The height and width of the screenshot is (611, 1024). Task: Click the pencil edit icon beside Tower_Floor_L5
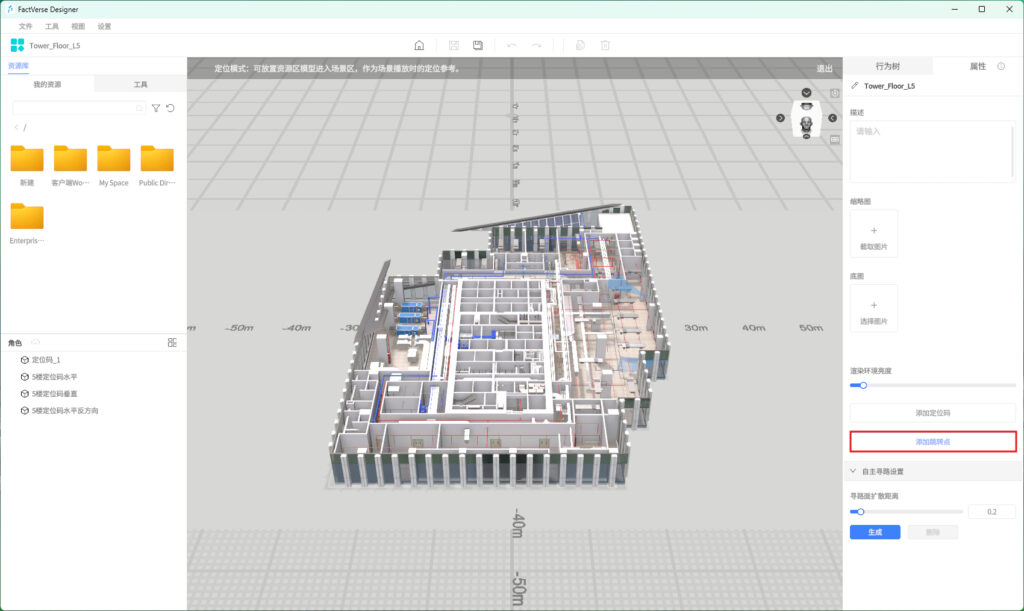pos(855,86)
